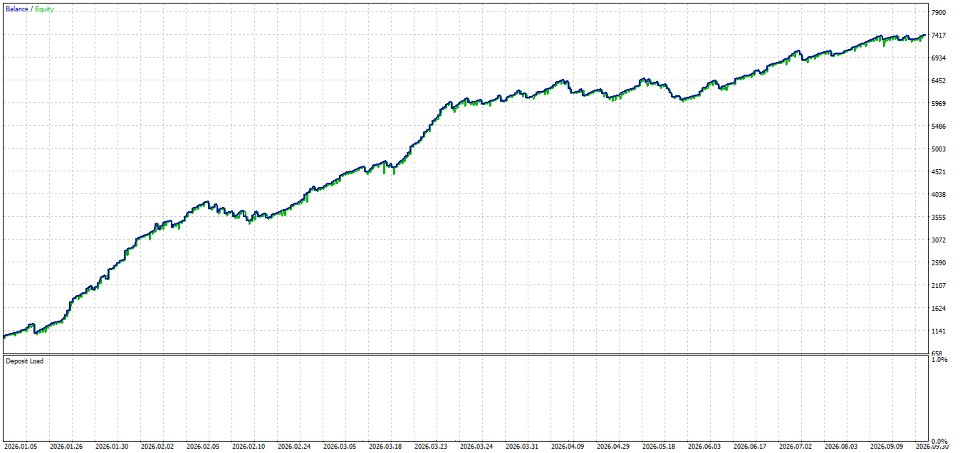Click the 2026.02.05 date label
960x453 pixels.
204,447
